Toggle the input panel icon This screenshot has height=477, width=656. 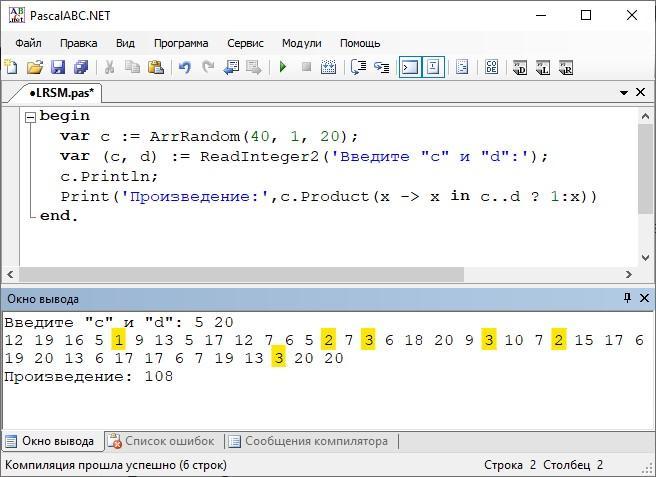(433, 67)
